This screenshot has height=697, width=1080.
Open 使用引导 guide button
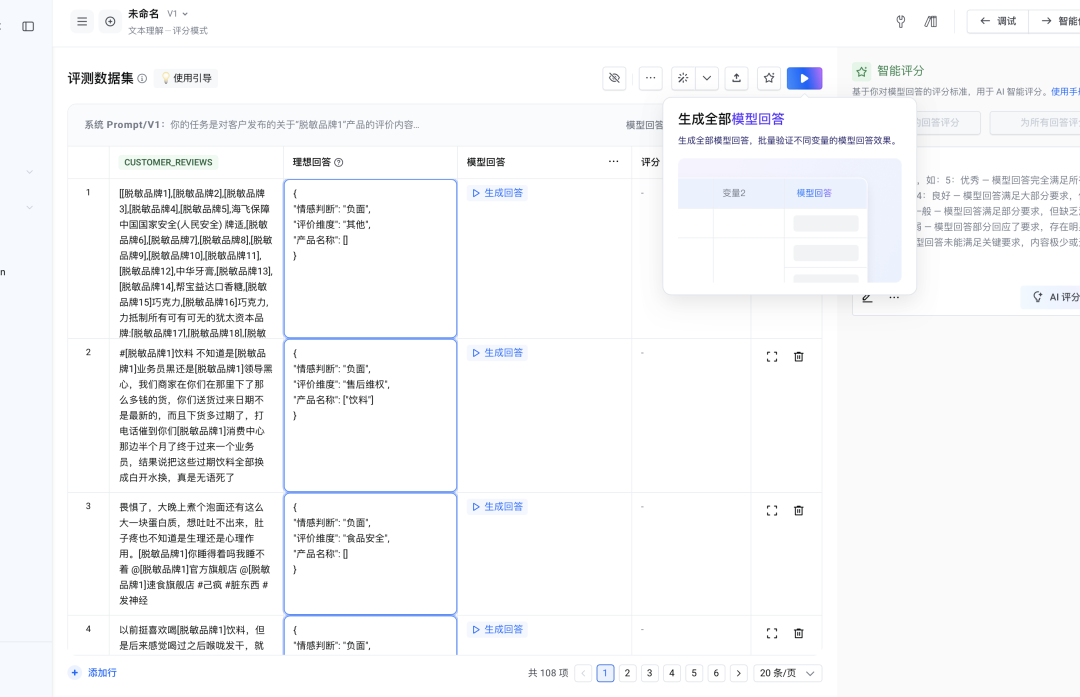coord(186,79)
